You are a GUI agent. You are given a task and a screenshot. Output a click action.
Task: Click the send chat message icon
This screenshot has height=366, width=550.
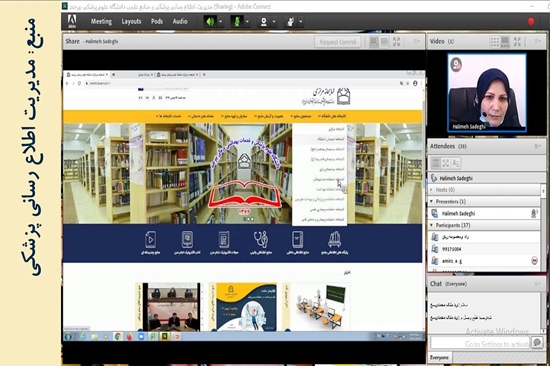537,342
